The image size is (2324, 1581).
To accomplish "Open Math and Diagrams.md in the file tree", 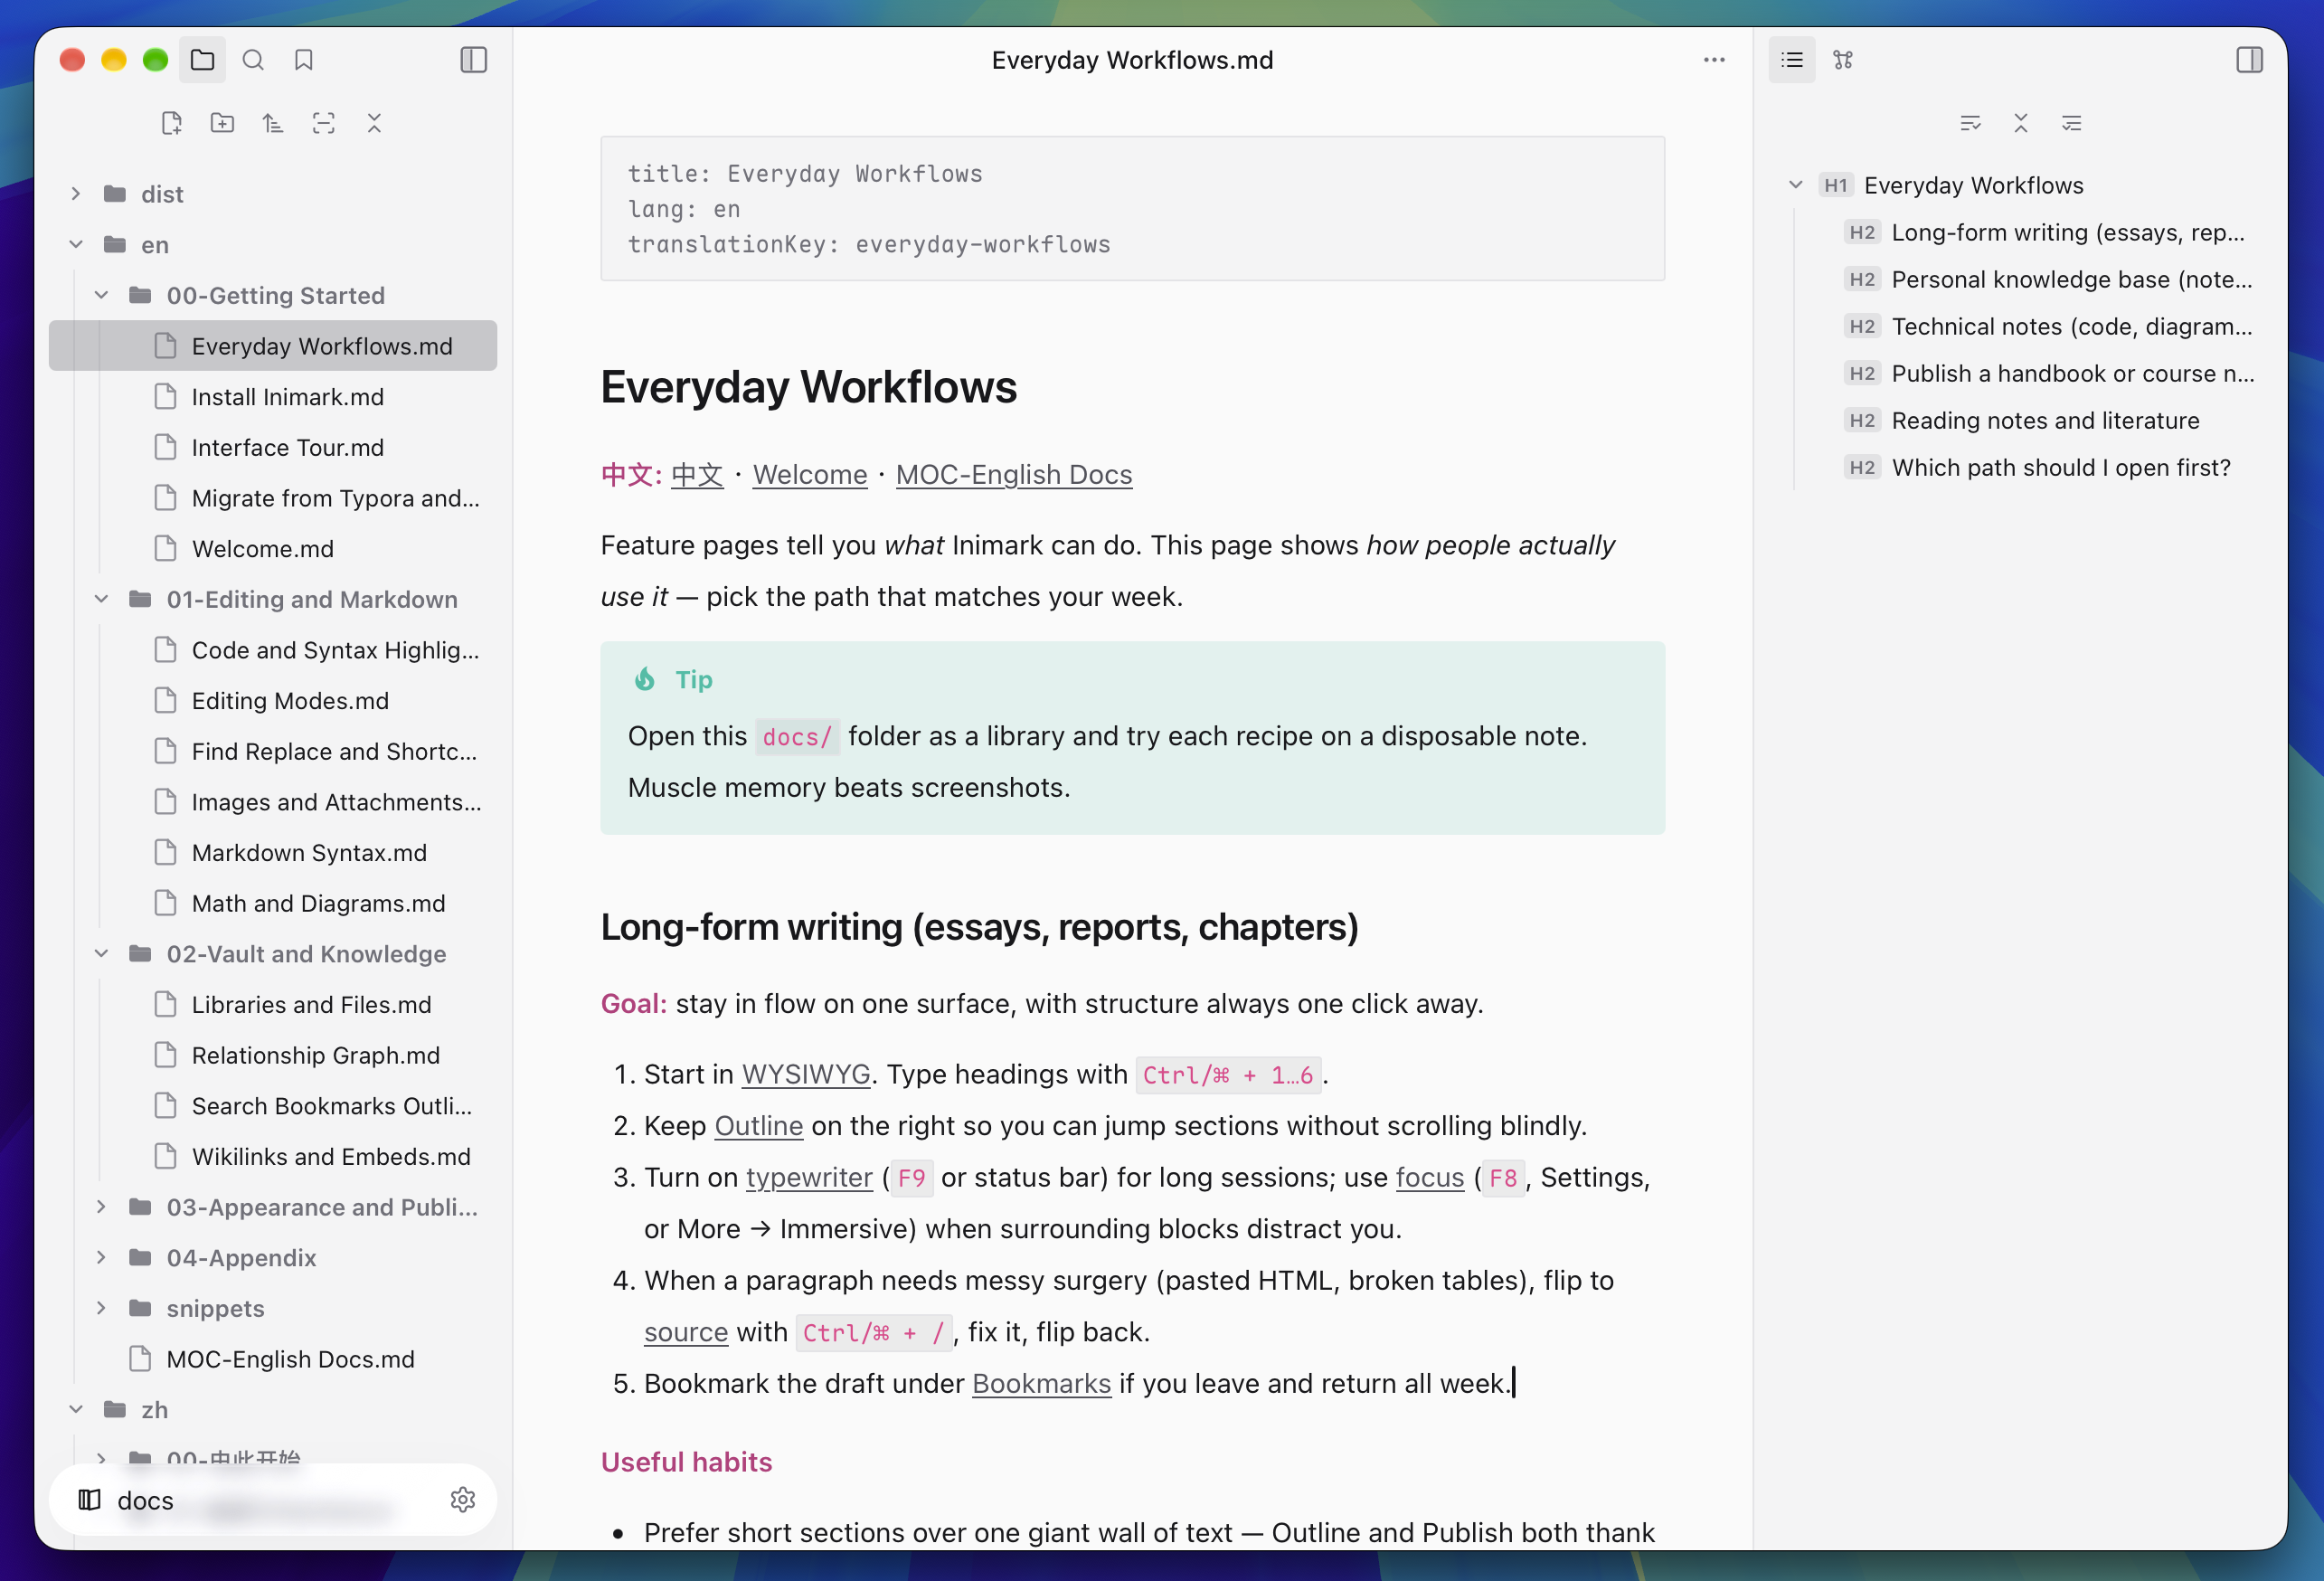I will pyautogui.click(x=273, y=903).
